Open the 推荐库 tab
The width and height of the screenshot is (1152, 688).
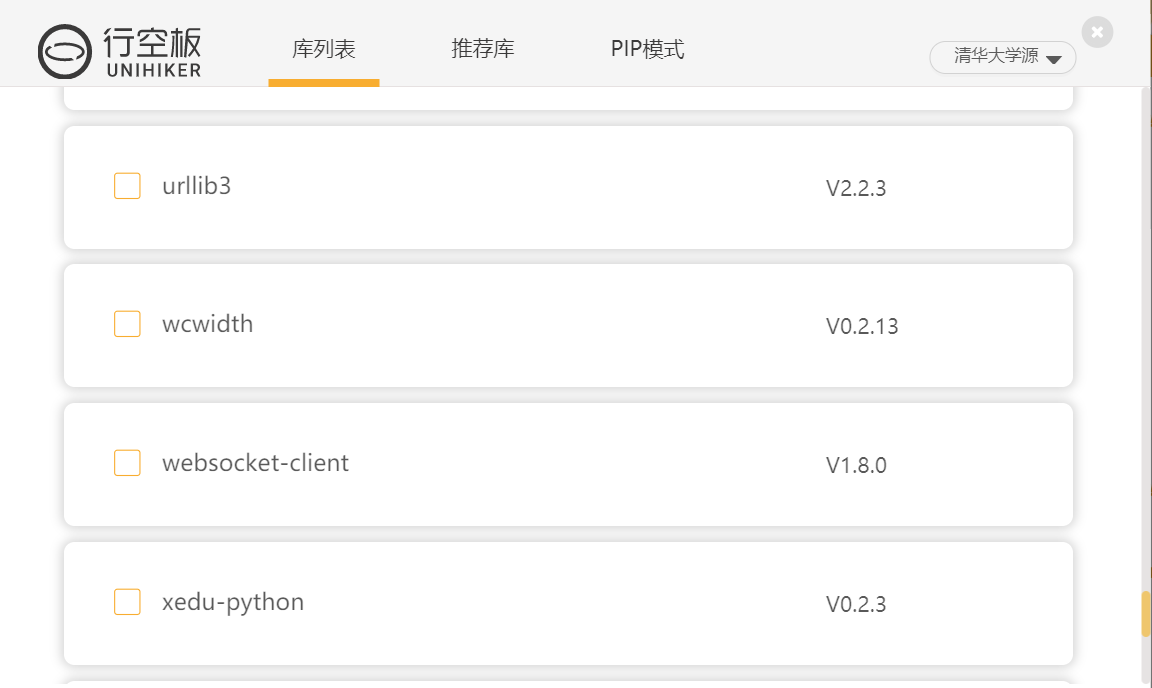point(483,49)
